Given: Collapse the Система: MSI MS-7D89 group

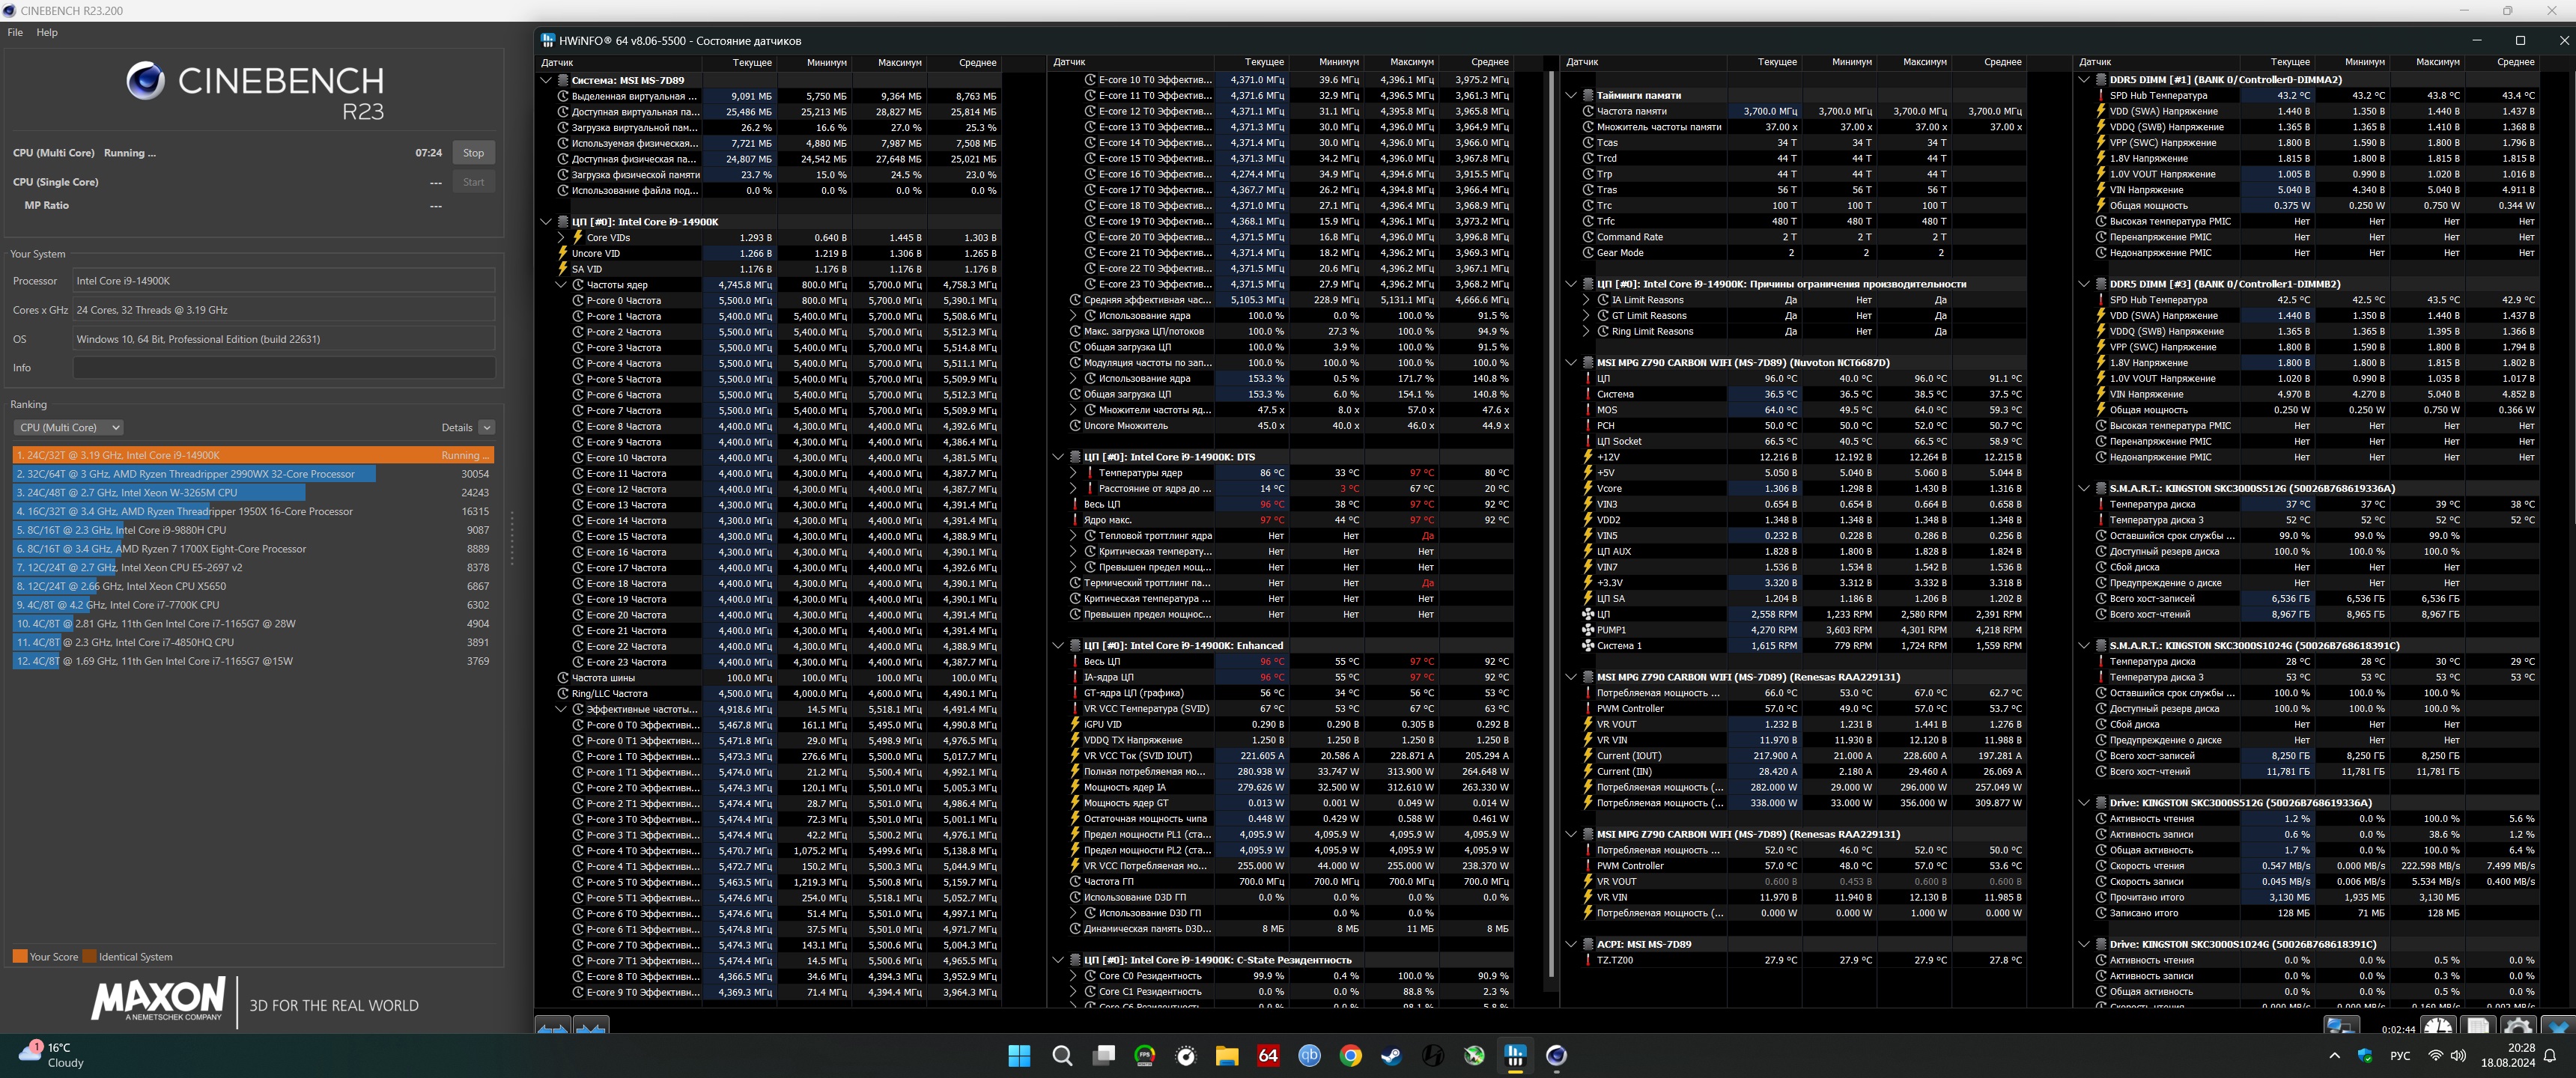Looking at the screenshot, I should pyautogui.click(x=546, y=80).
